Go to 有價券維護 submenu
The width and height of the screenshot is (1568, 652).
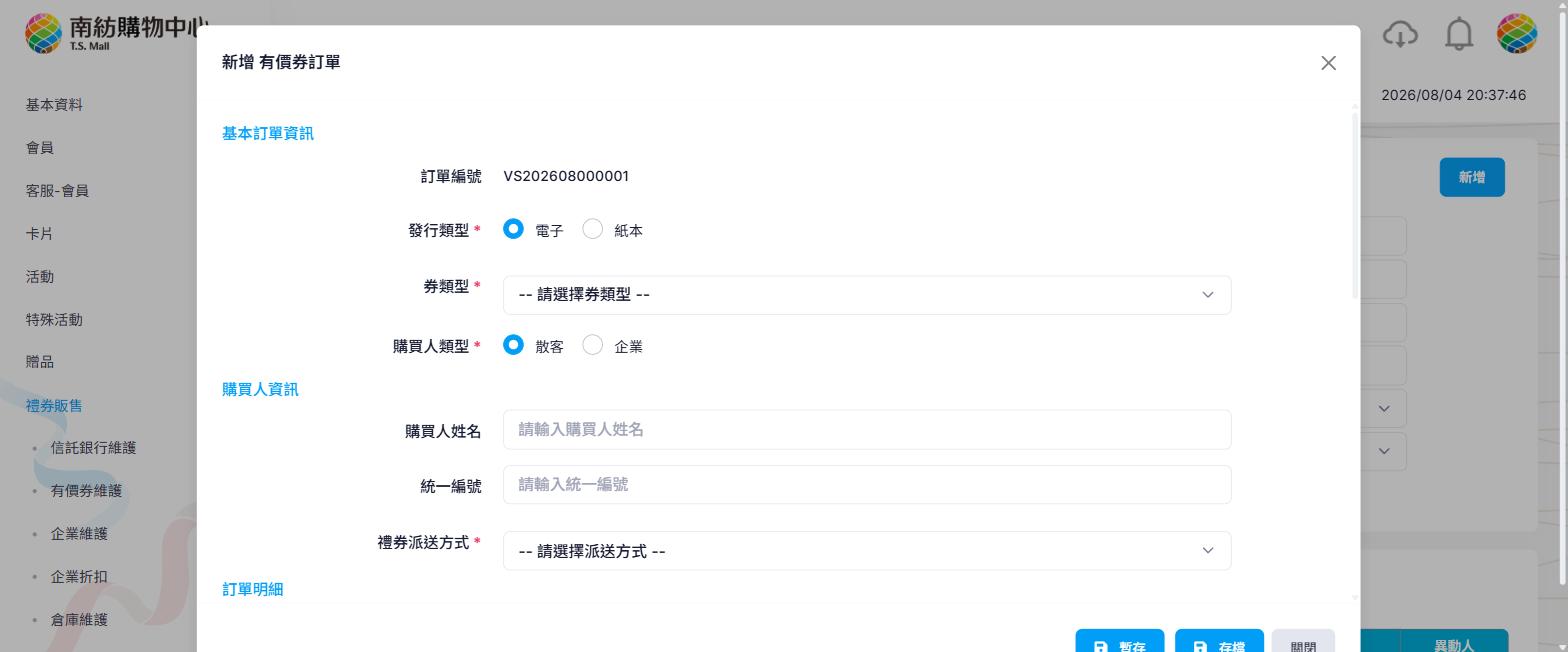(x=86, y=491)
